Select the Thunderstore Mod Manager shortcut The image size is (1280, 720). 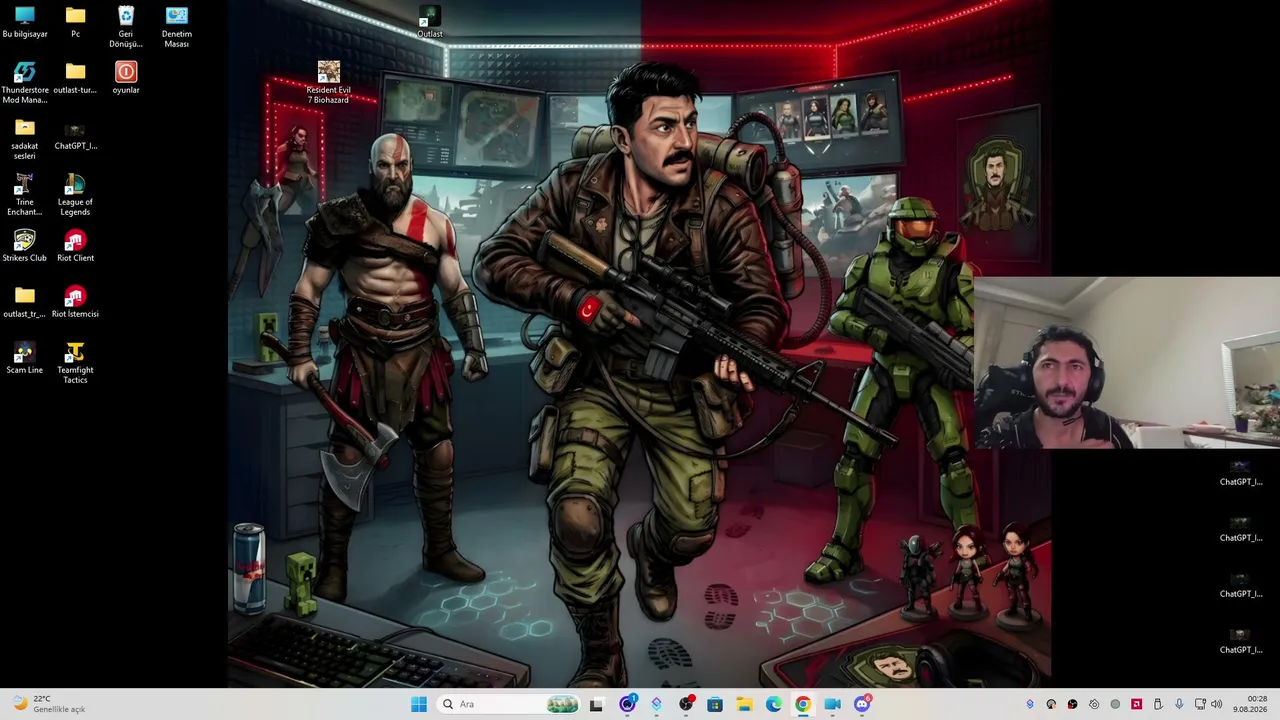pos(25,83)
